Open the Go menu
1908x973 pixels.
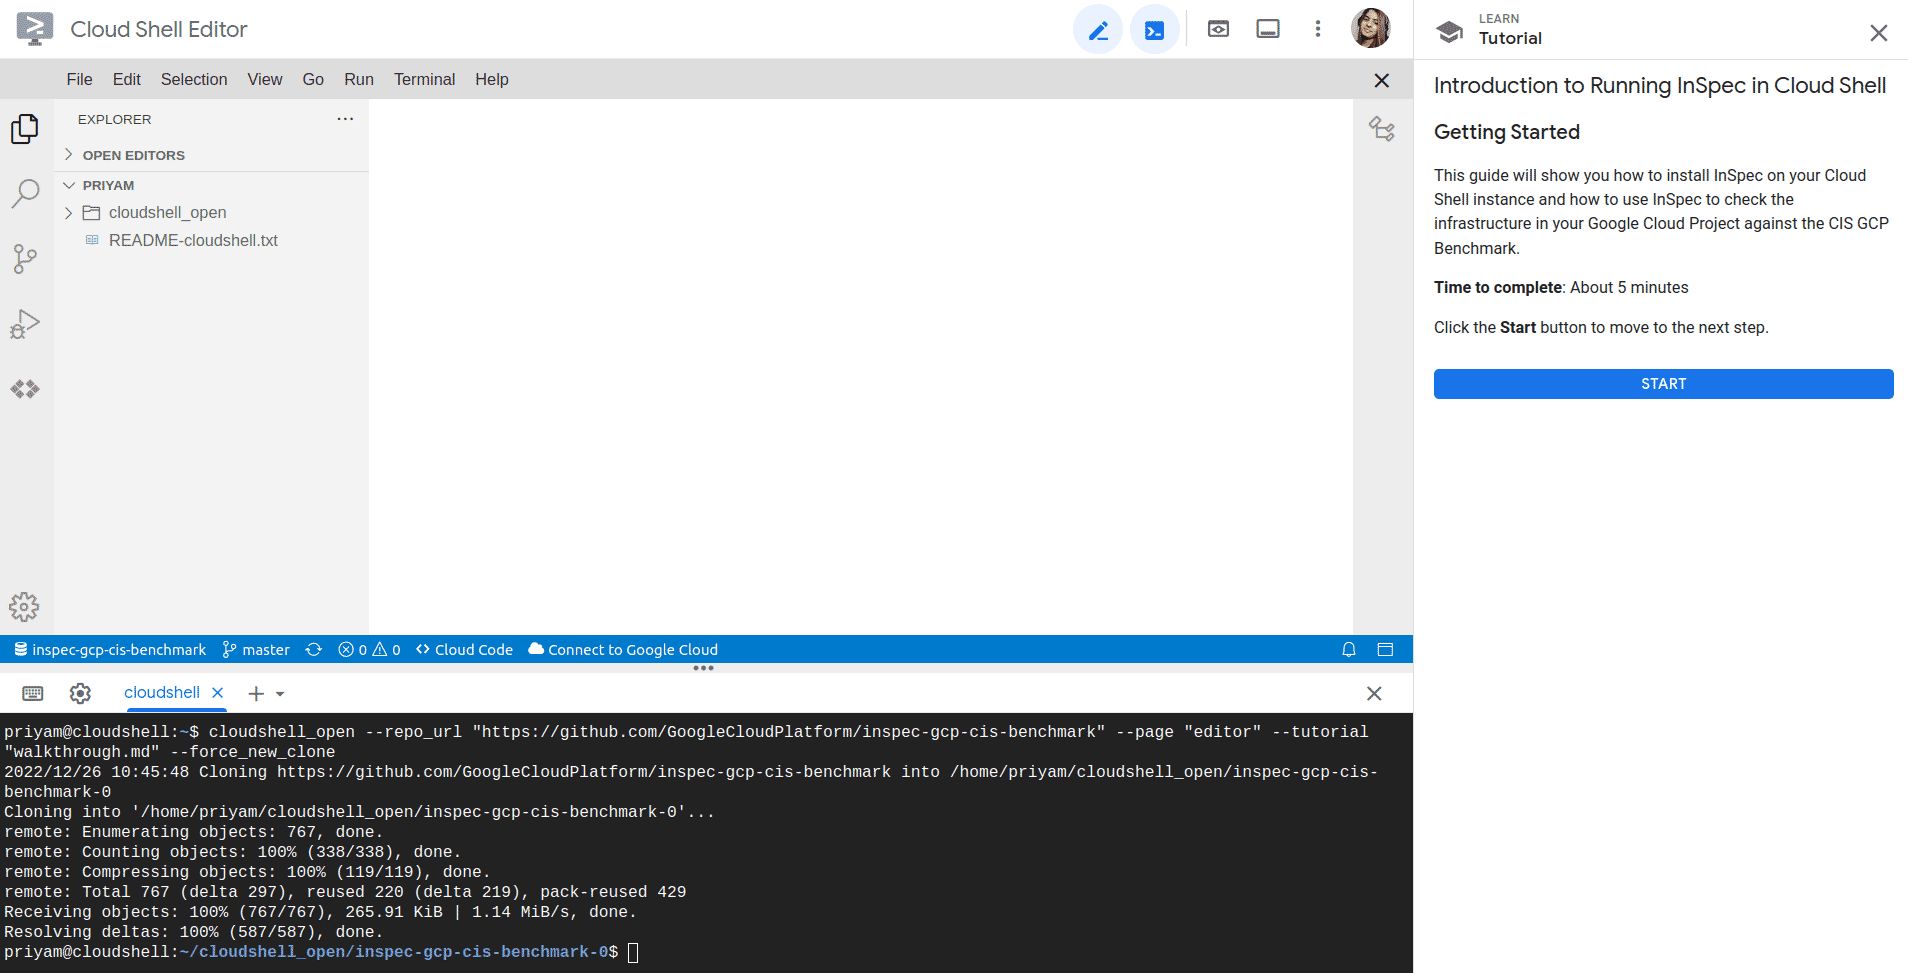pyautogui.click(x=313, y=79)
